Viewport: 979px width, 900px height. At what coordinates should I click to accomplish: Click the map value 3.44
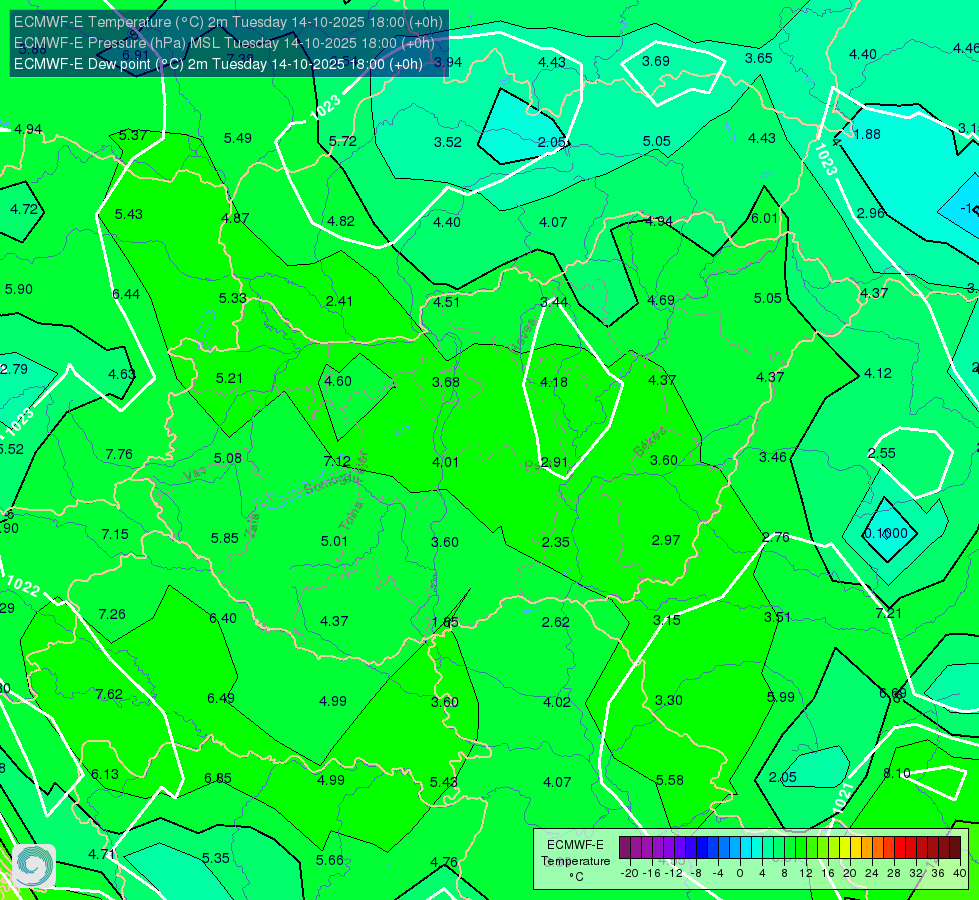click(554, 302)
